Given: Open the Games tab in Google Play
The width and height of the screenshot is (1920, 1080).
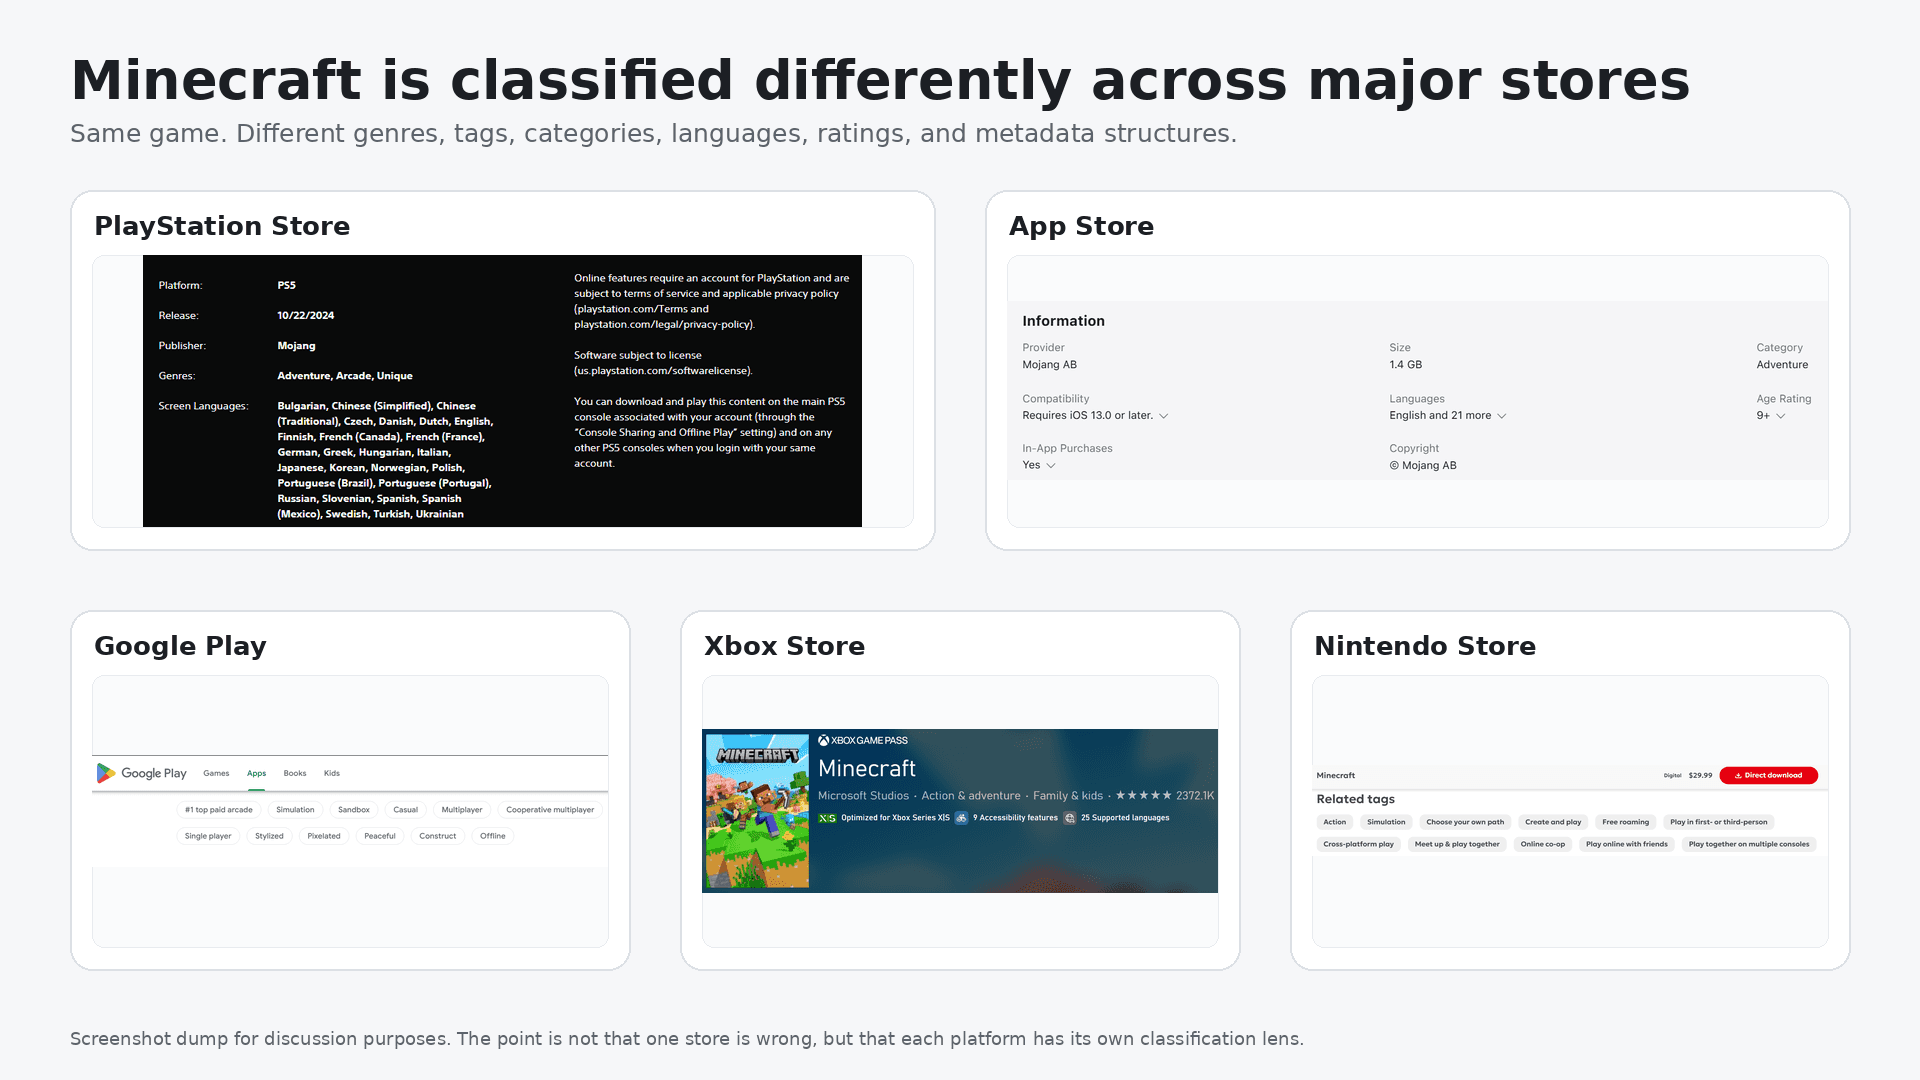Looking at the screenshot, I should (216, 773).
